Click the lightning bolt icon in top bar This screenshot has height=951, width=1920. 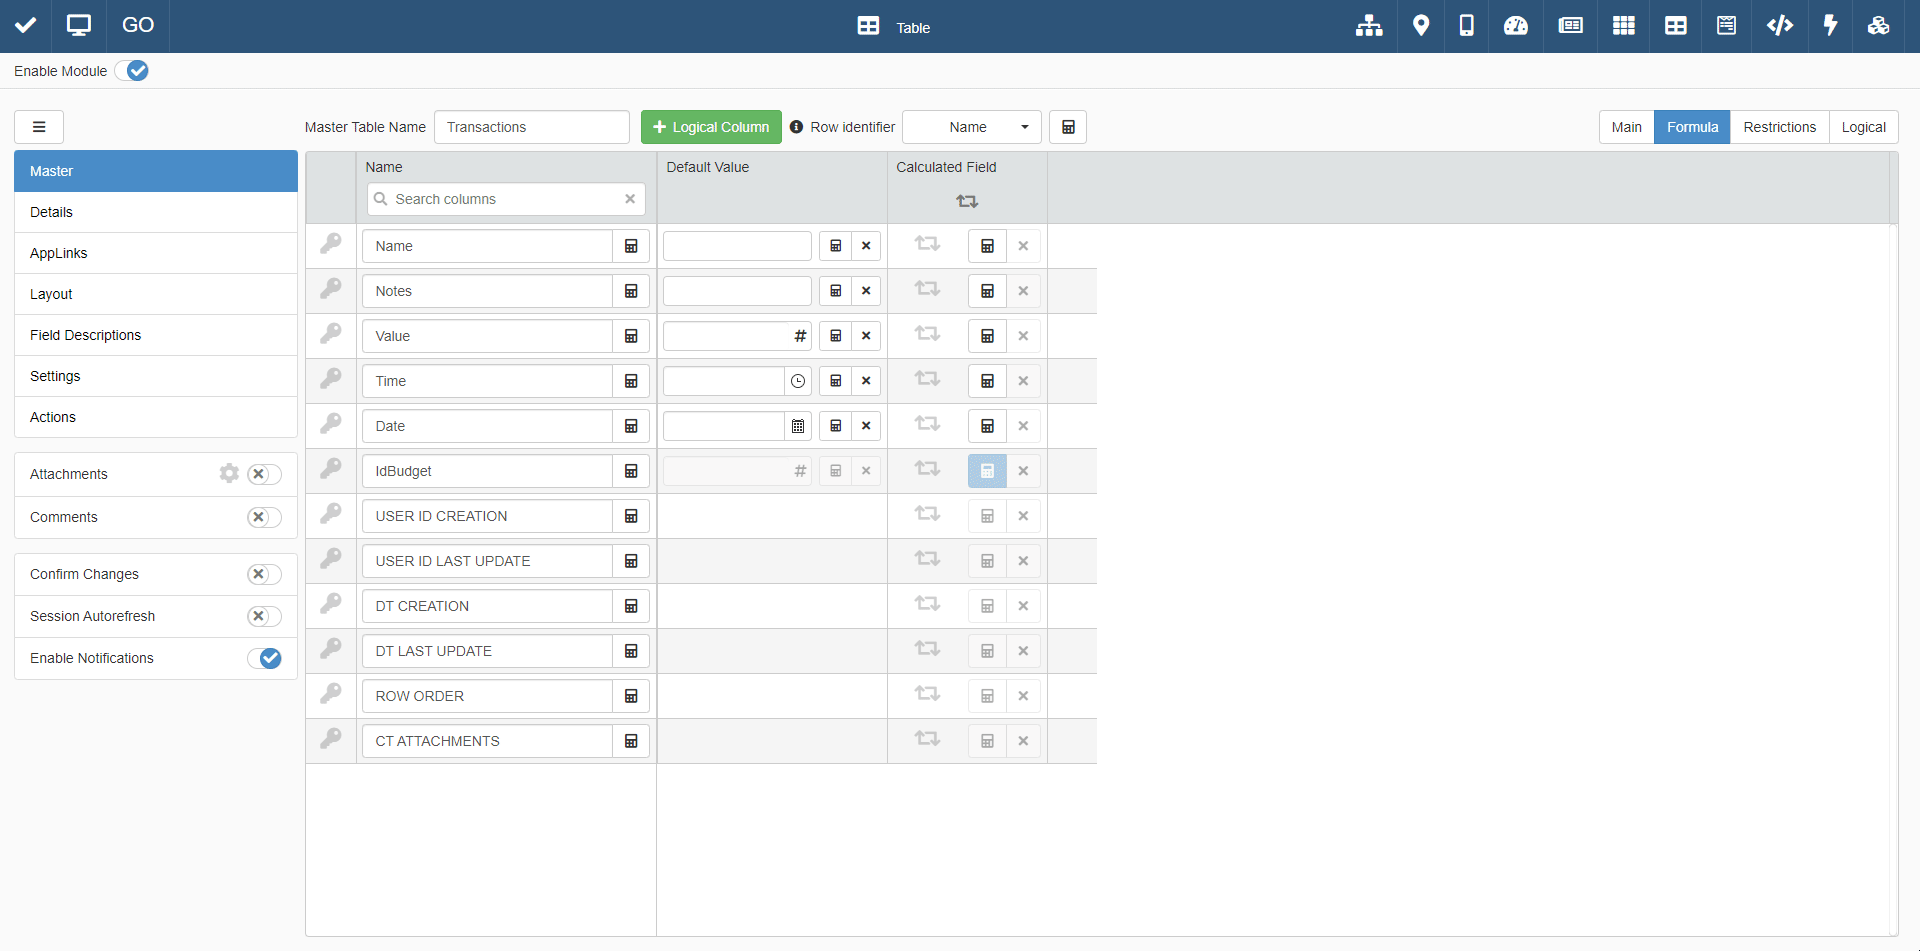[1830, 26]
